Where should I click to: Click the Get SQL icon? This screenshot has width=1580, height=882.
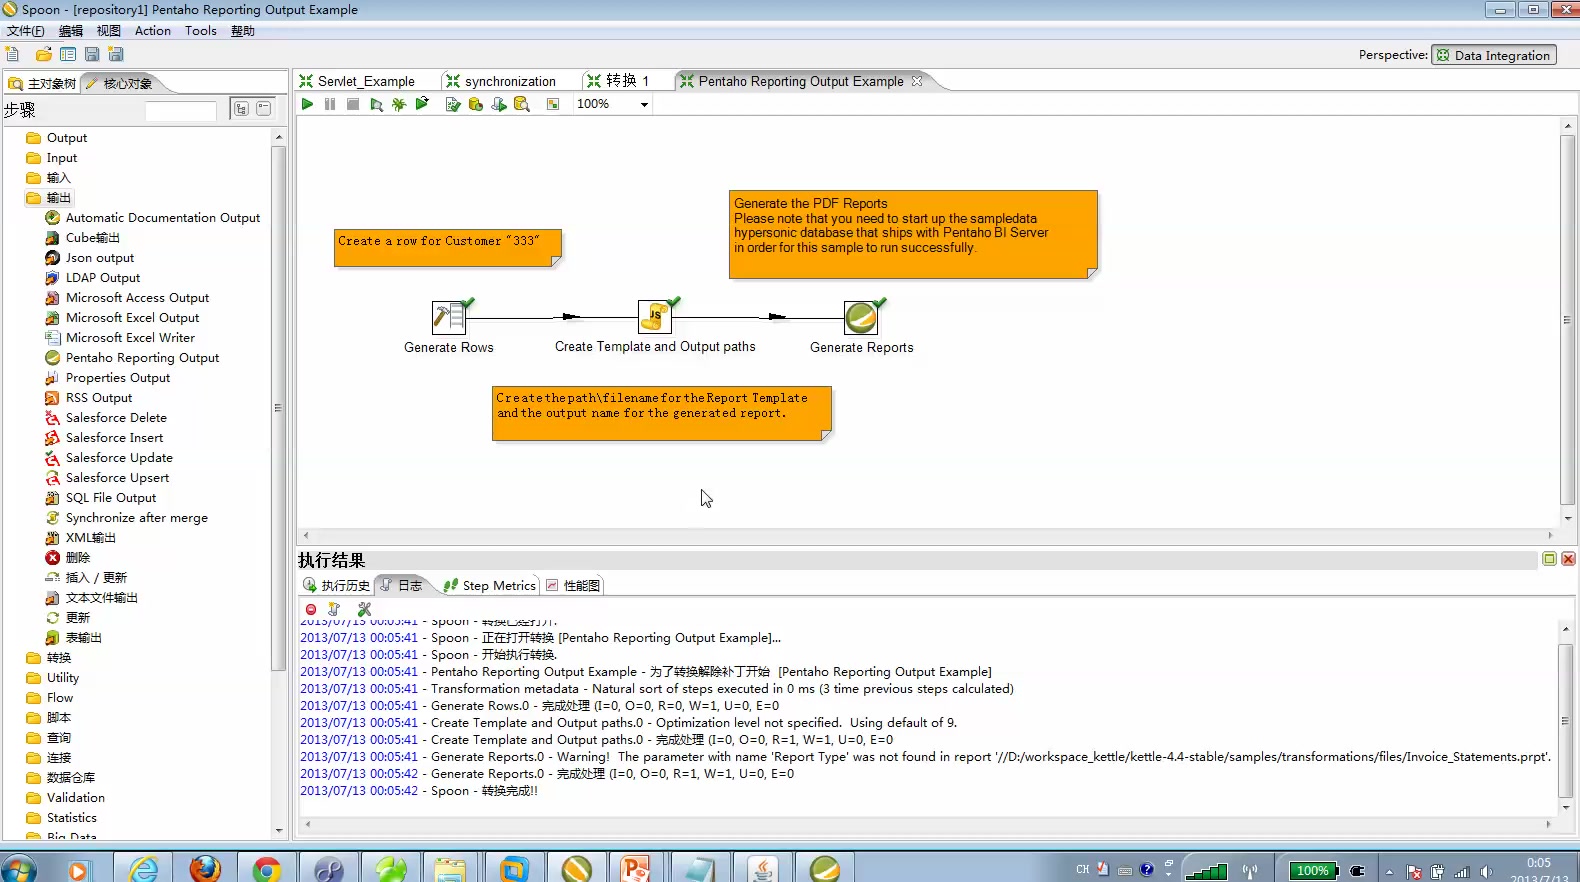(498, 104)
